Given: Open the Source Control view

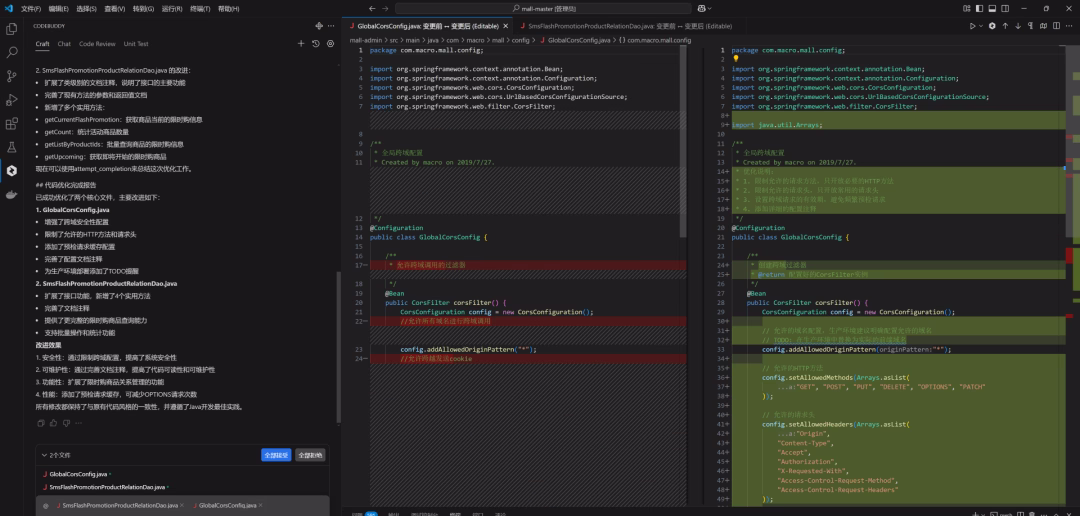Looking at the screenshot, I should tap(12, 76).
